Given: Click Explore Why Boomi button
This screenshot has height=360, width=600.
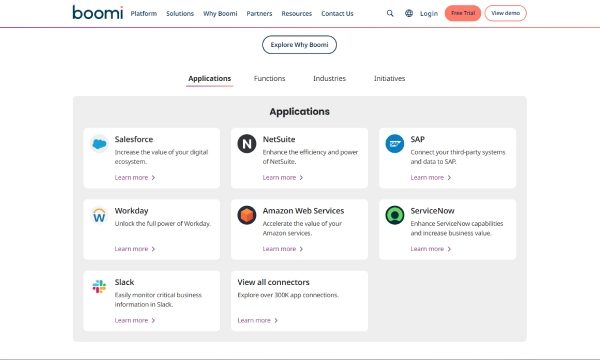Looking at the screenshot, I should (299, 45).
